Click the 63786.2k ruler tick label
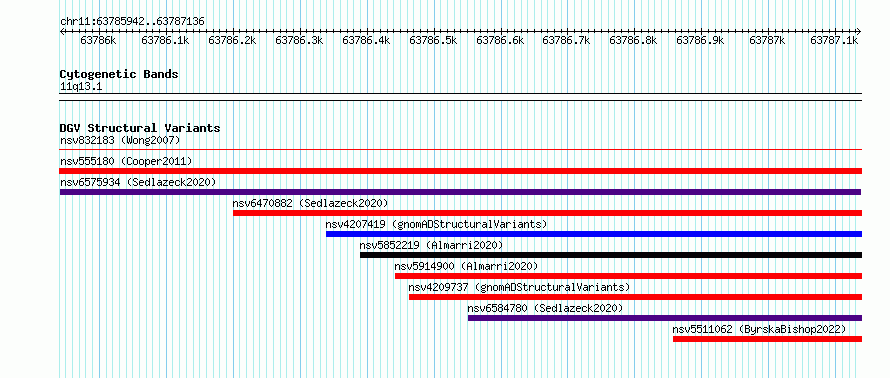Image resolution: width=890 pixels, height=378 pixels. point(233,40)
